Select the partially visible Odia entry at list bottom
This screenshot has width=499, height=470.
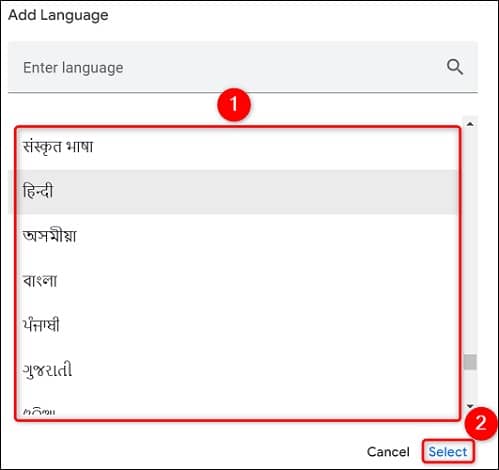coord(233,407)
